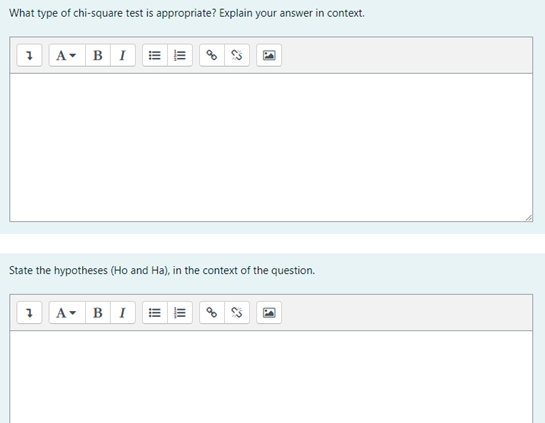545x423 pixels.
Task: Click the 'State the hypotheses' question text
Action: (x=162, y=270)
